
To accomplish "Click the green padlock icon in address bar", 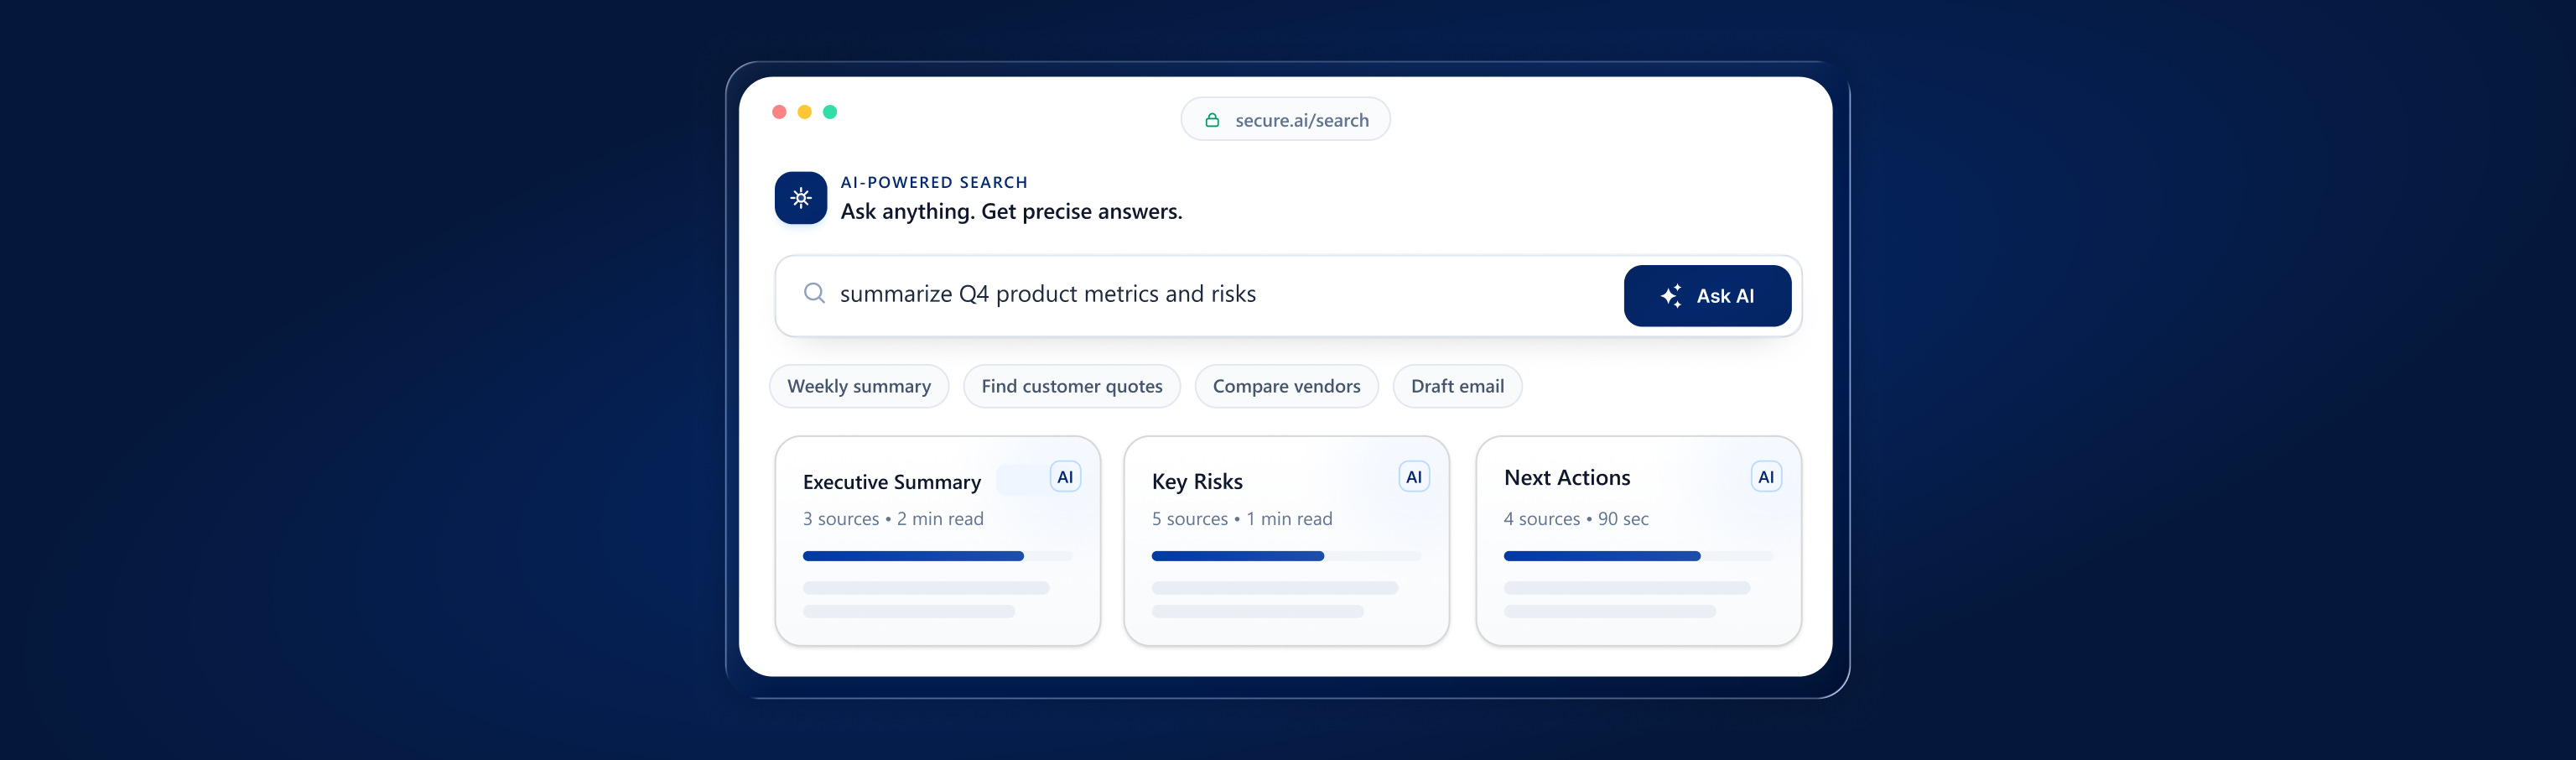I will click(1211, 120).
